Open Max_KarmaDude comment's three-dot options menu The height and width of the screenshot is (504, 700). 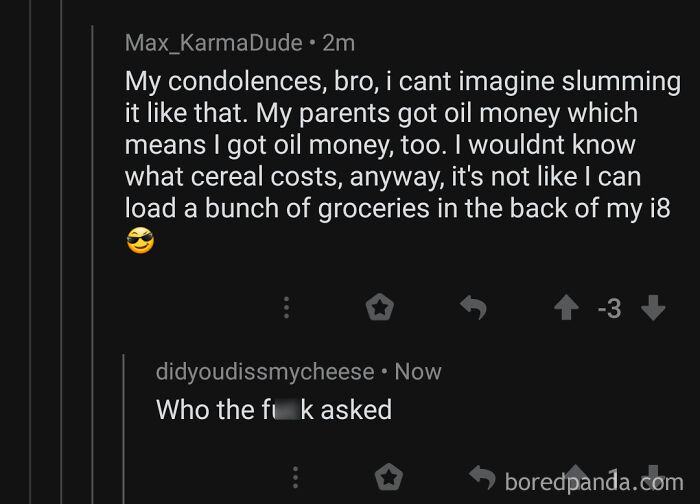point(287,308)
